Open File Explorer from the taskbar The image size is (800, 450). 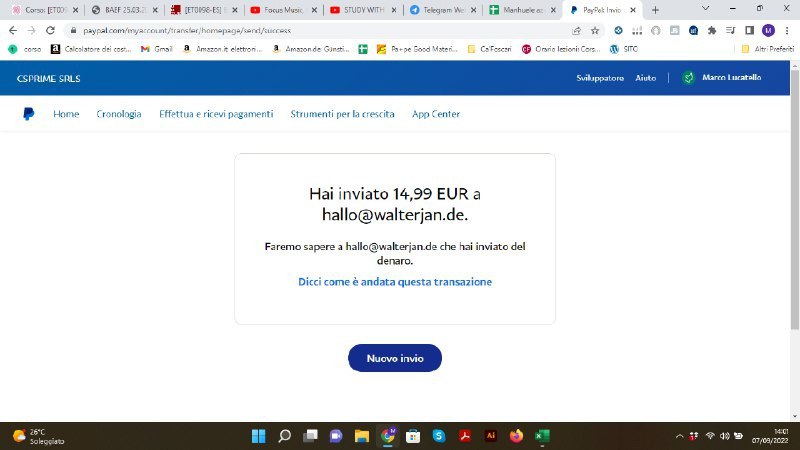(362, 436)
